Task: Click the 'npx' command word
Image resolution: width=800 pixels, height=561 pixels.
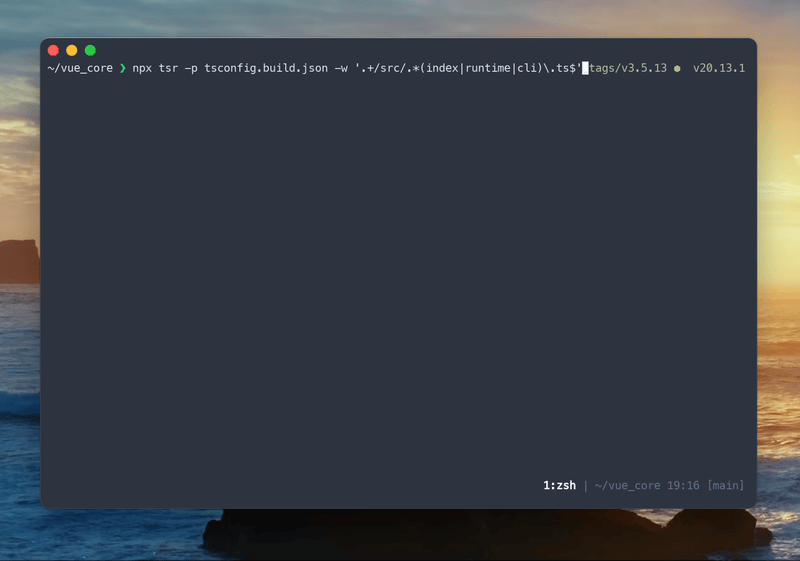Action: pyautogui.click(x=142, y=68)
